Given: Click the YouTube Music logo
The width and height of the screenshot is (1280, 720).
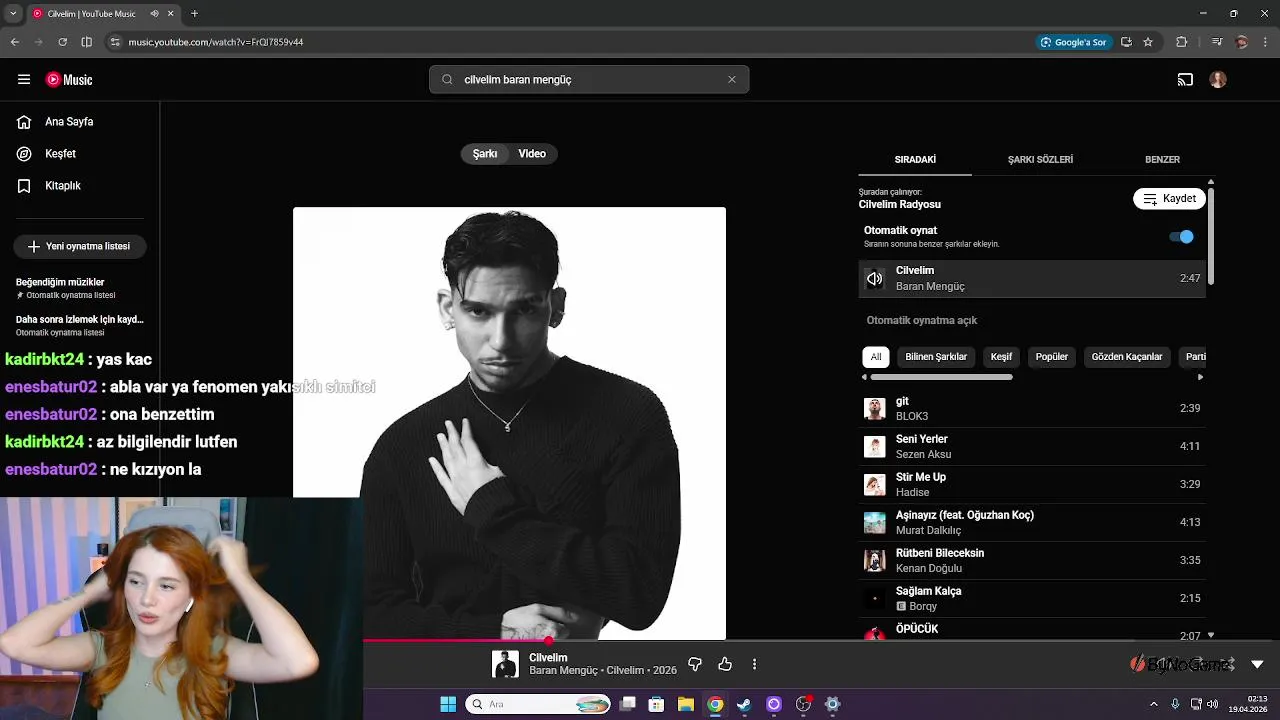Looking at the screenshot, I should 69,80.
